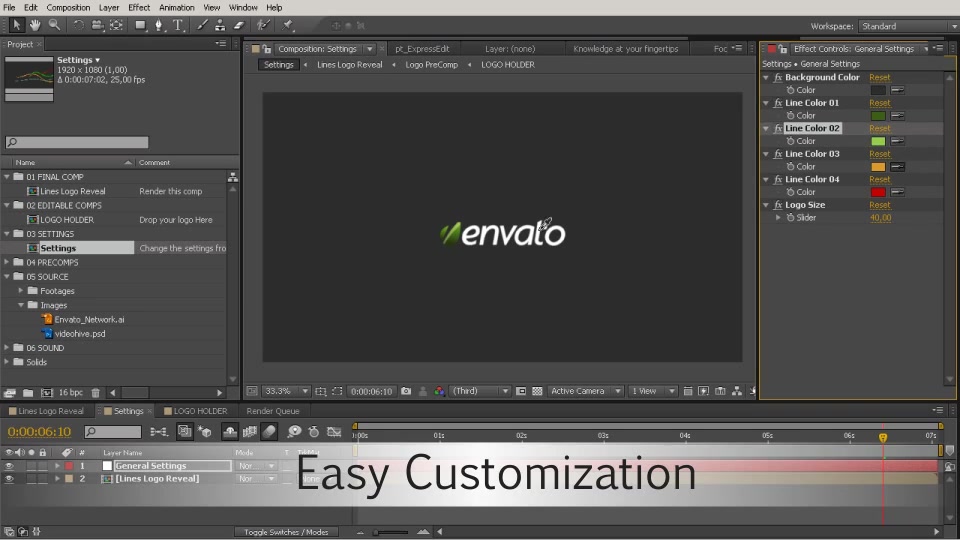Delete selected project item with trash icon
Viewport: 960px width, 540px height.
[96, 392]
